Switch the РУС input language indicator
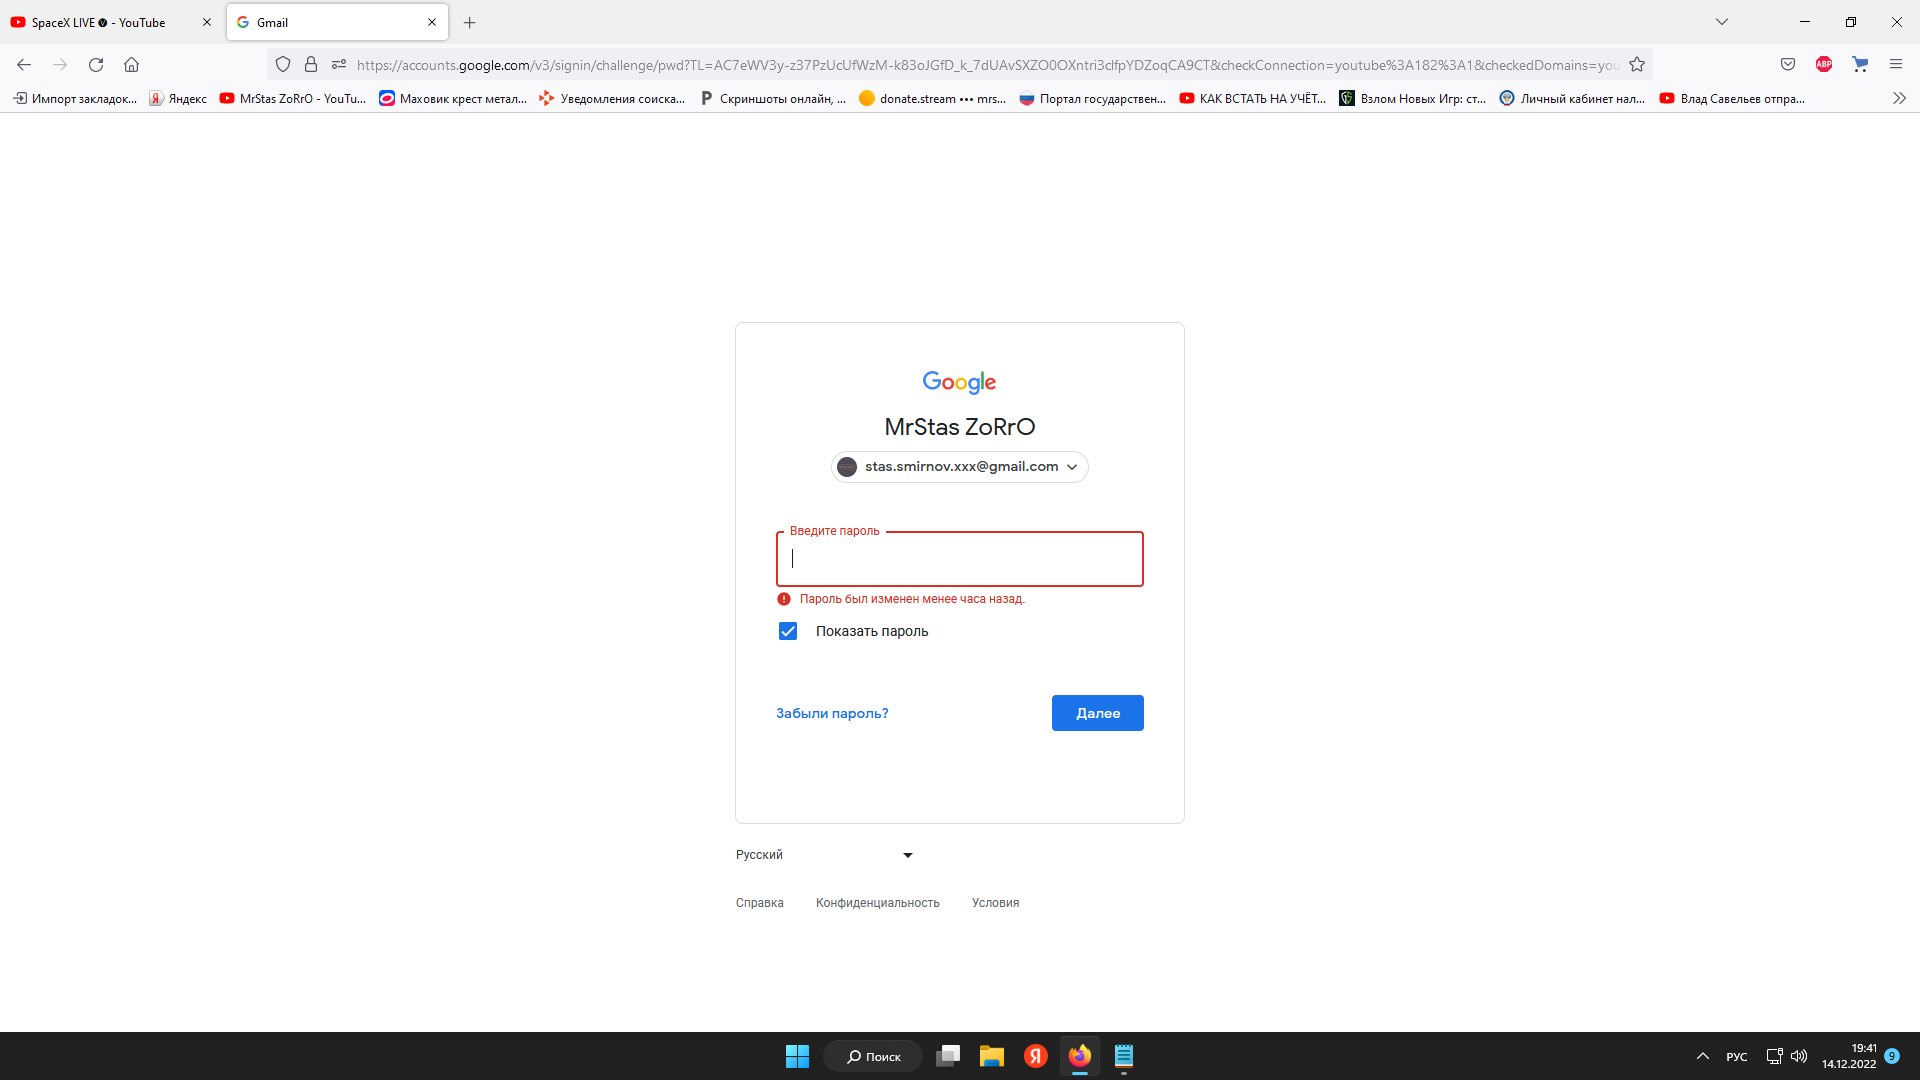 (x=1737, y=1057)
